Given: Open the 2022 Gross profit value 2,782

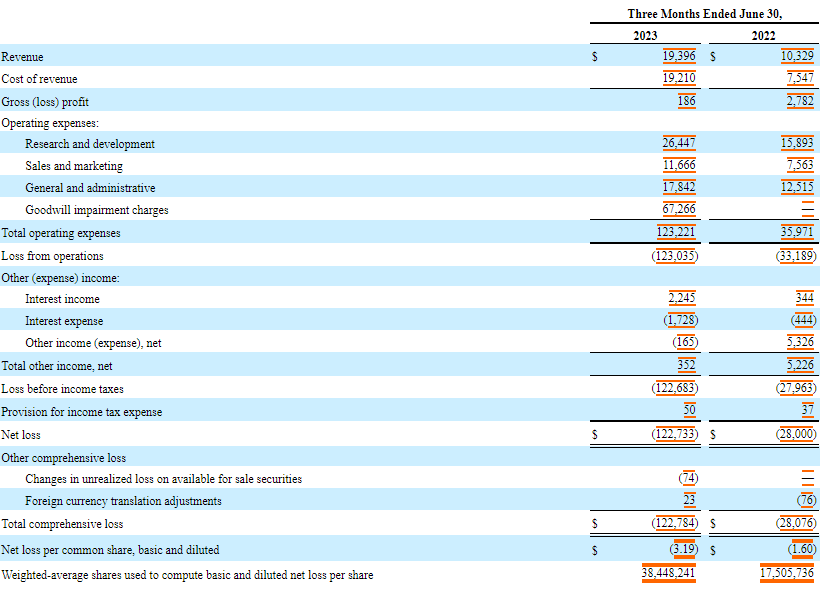Looking at the screenshot, I should click(x=800, y=101).
